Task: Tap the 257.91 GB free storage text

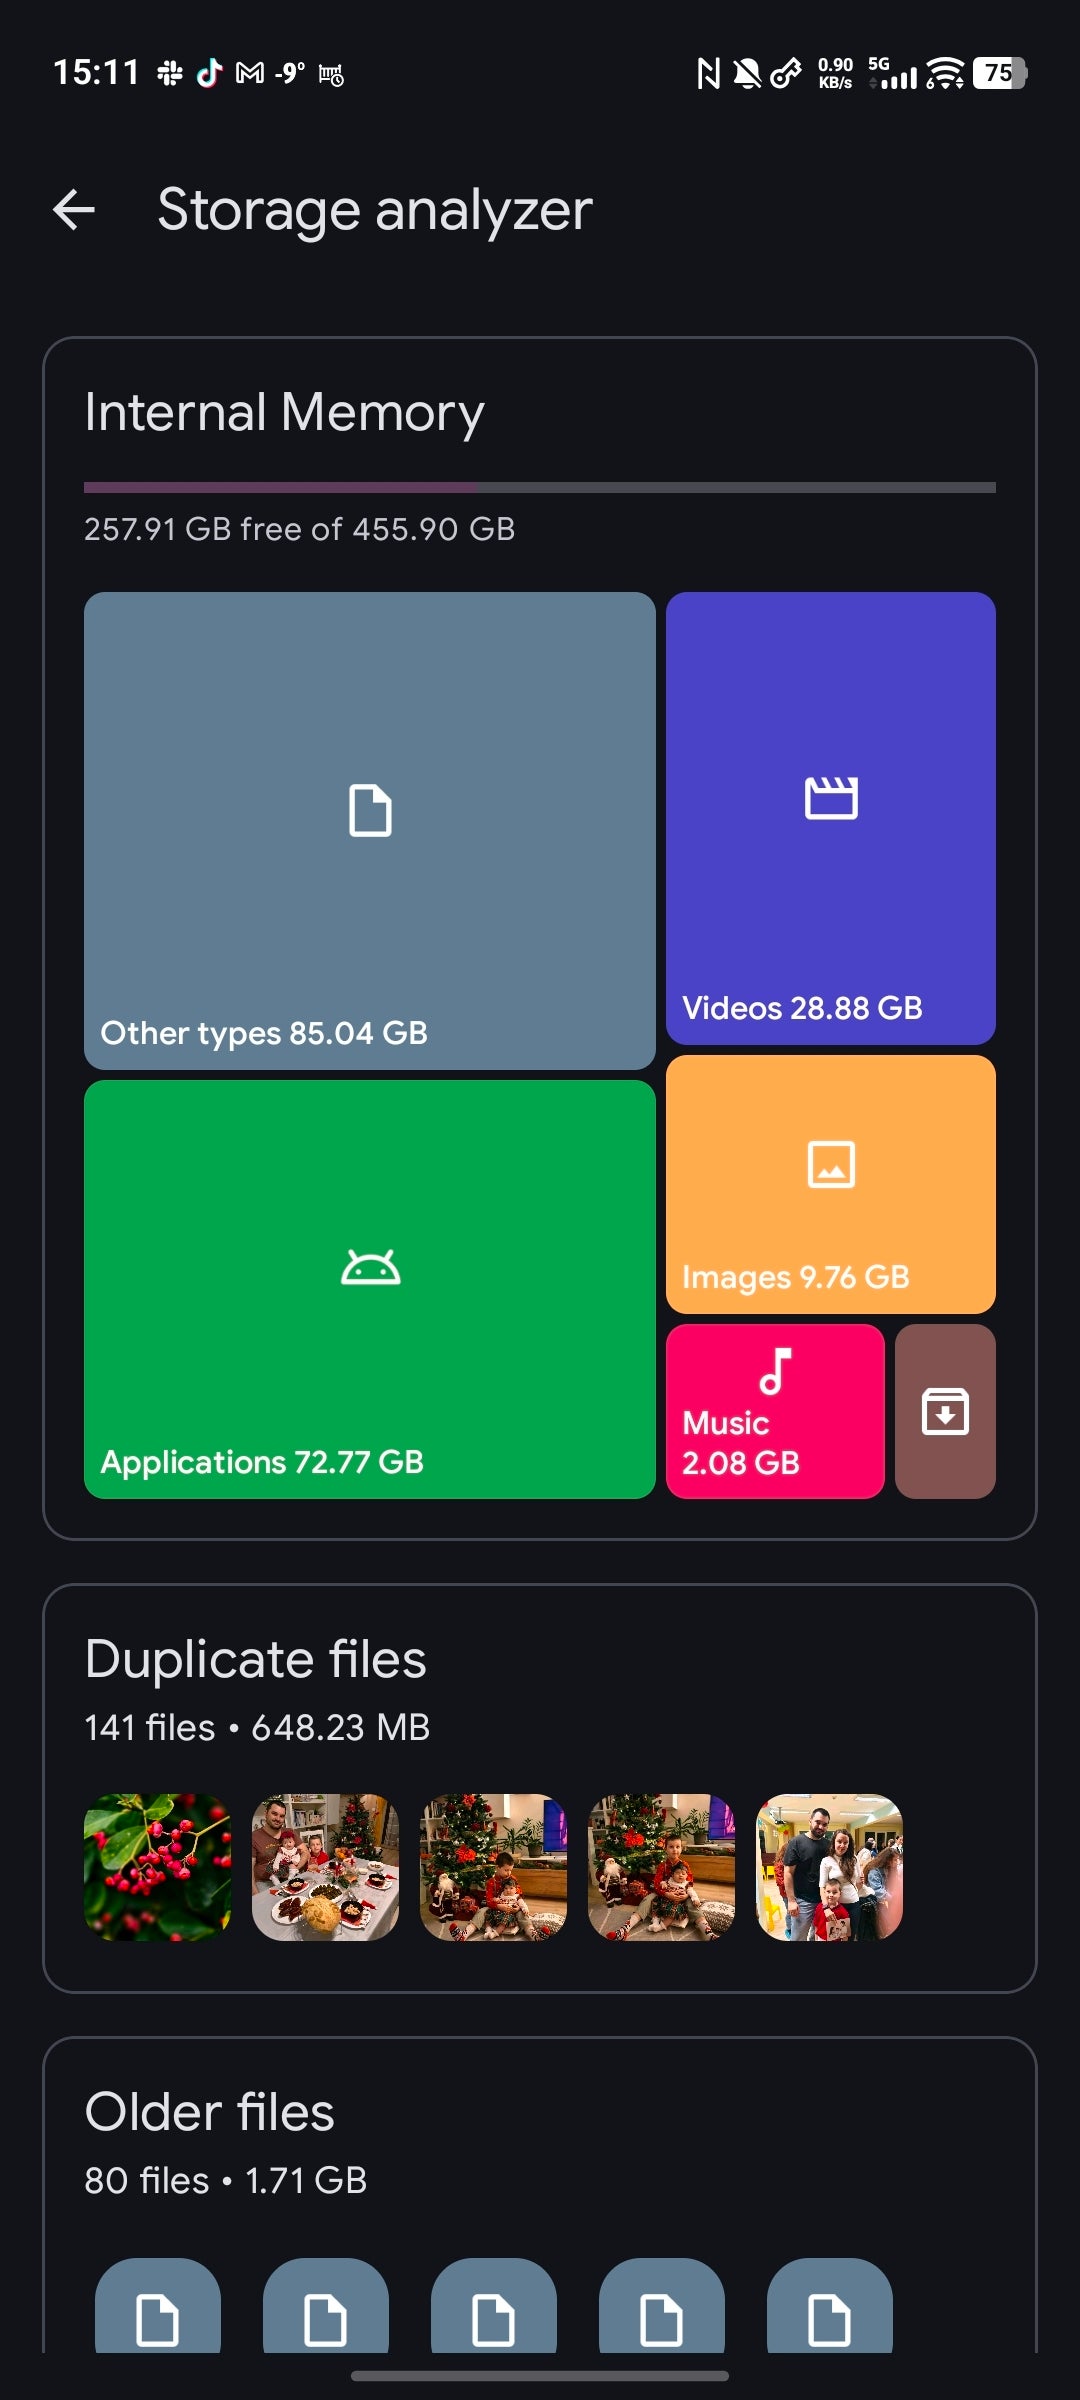Action: [x=299, y=529]
